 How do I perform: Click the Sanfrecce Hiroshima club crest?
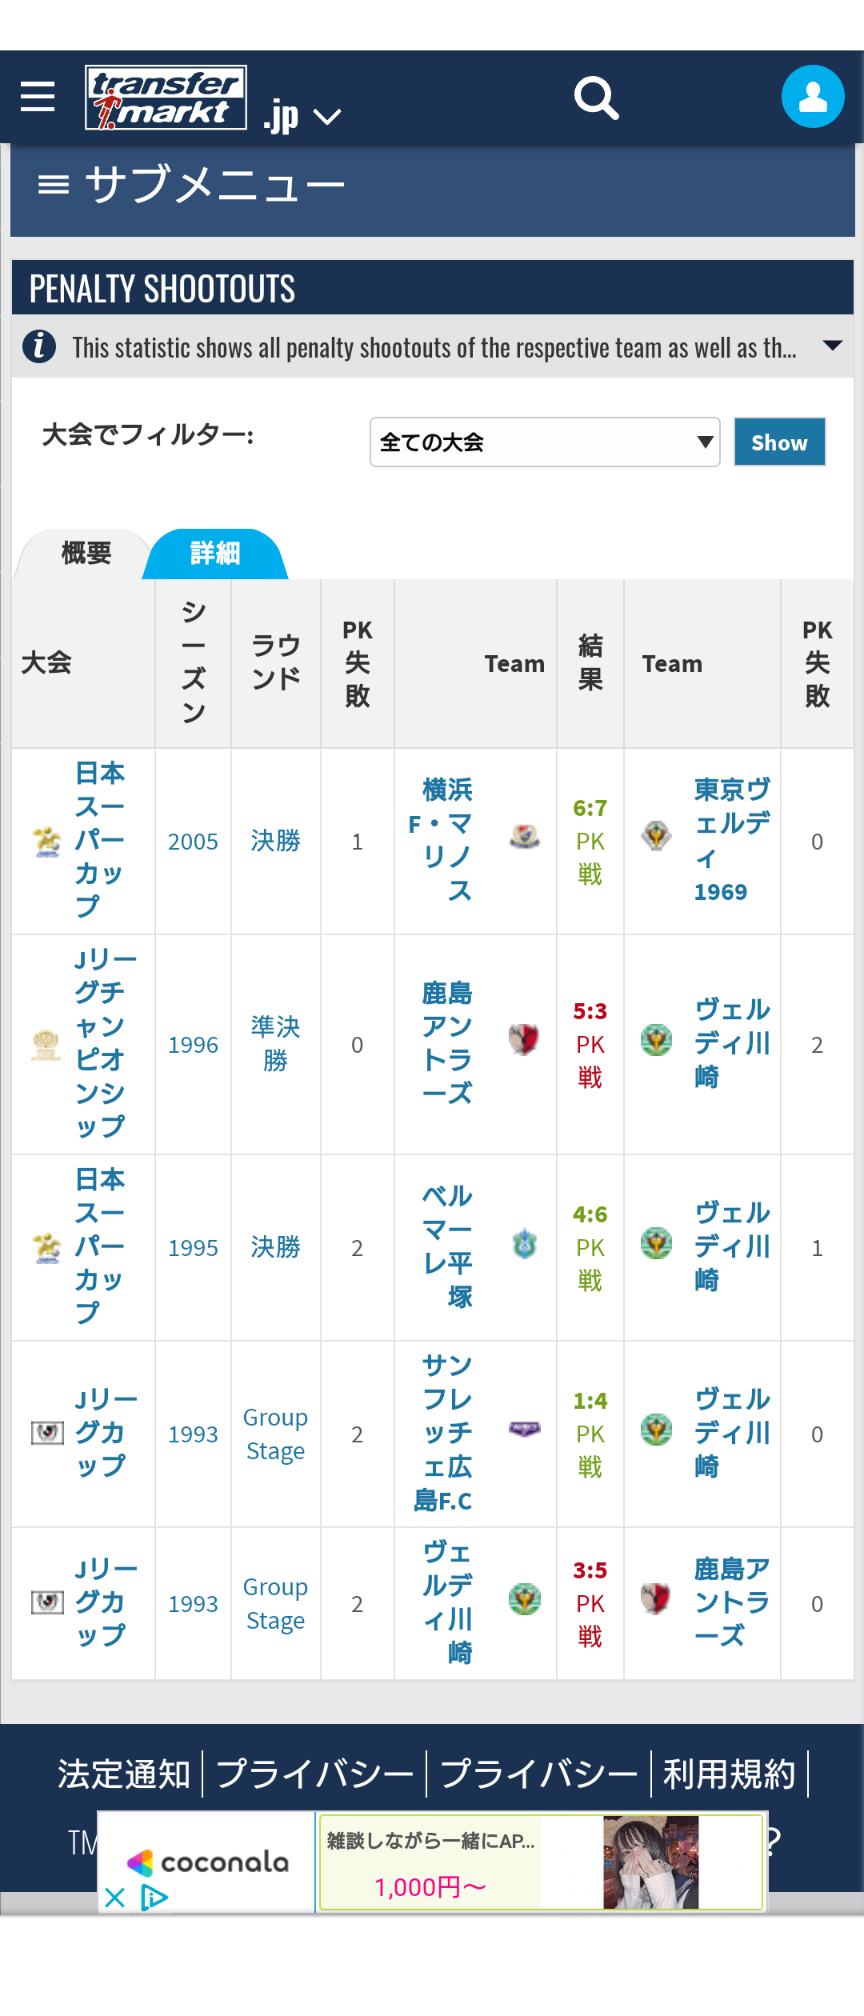pos(525,1429)
